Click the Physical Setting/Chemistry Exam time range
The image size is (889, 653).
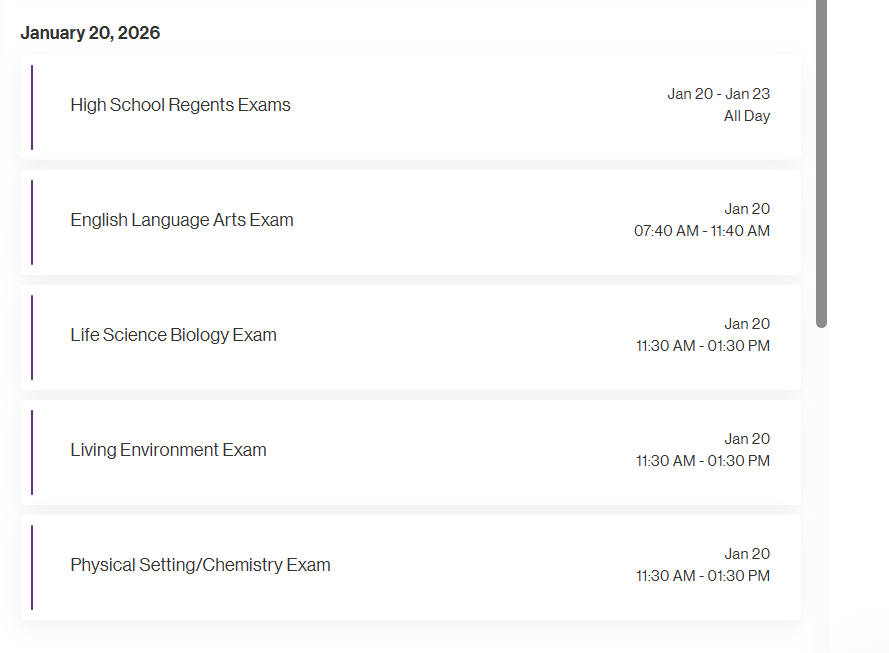(702, 576)
